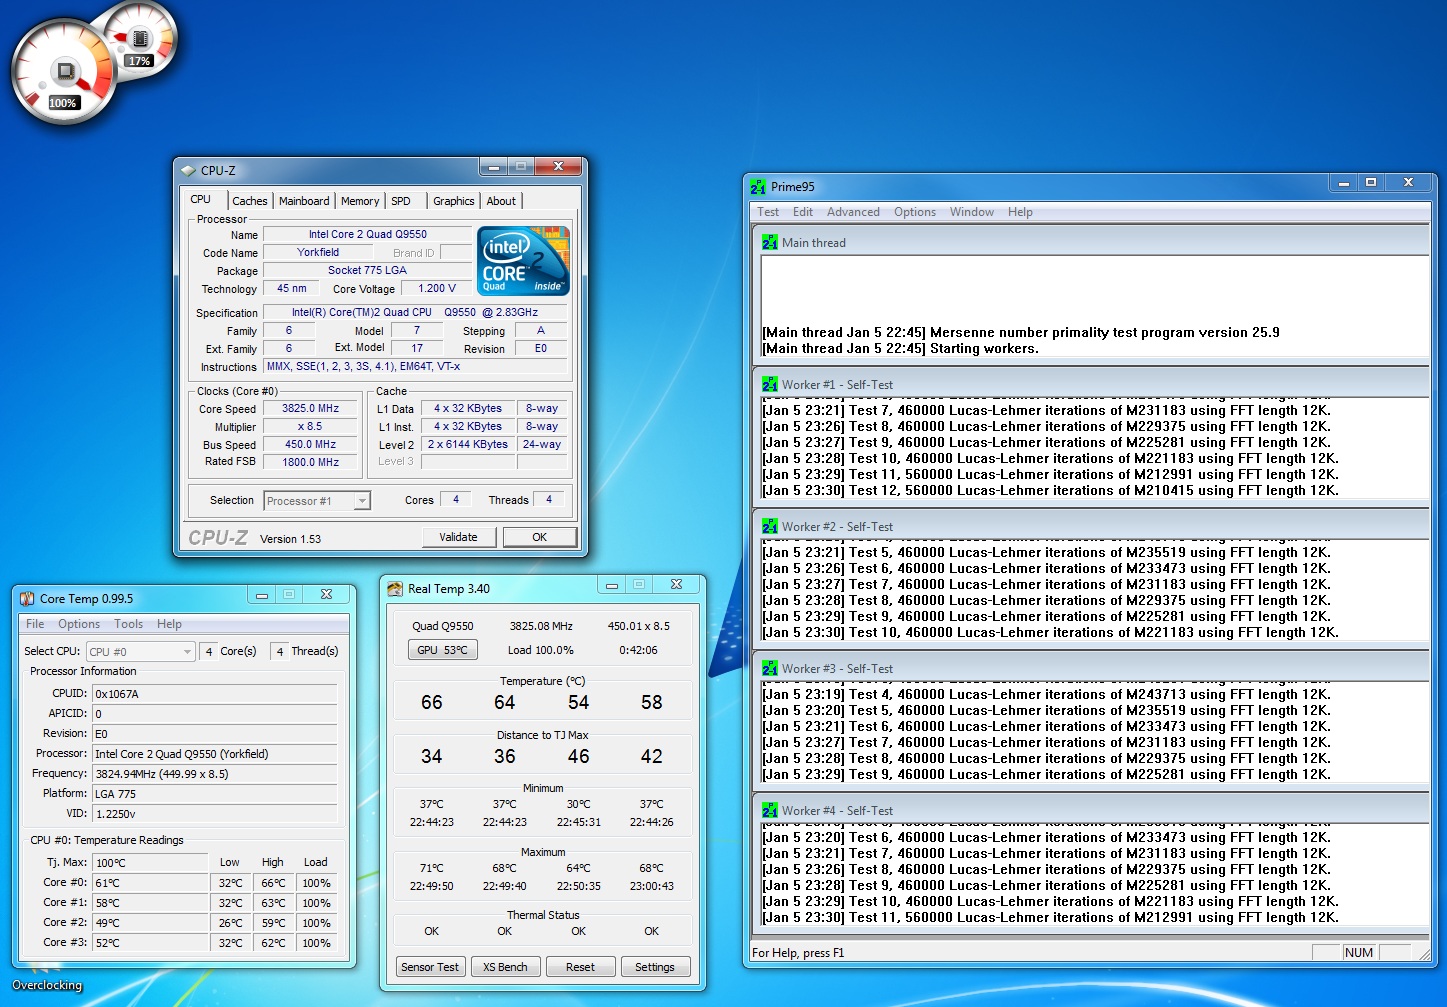Screen dimensions: 1447x1007
Task: Click Core #0 temperature 61°C cell
Action: click(150, 883)
